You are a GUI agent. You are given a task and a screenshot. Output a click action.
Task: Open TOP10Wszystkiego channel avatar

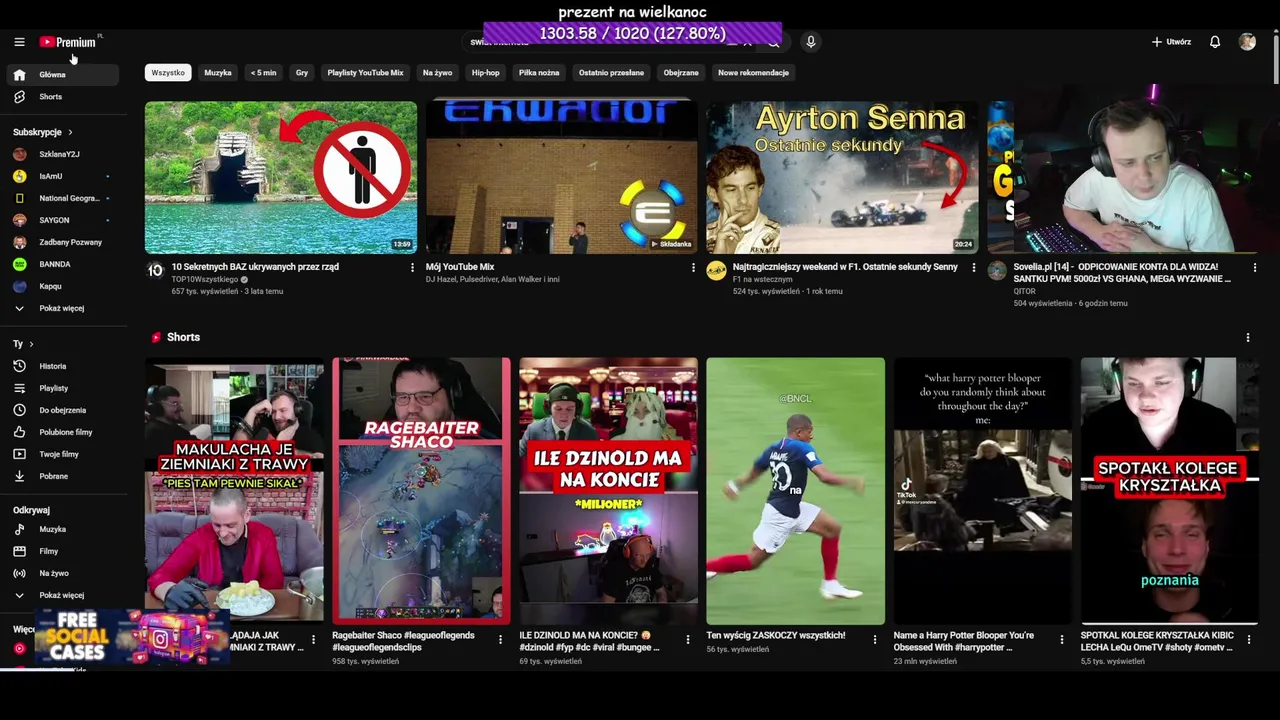(155, 270)
